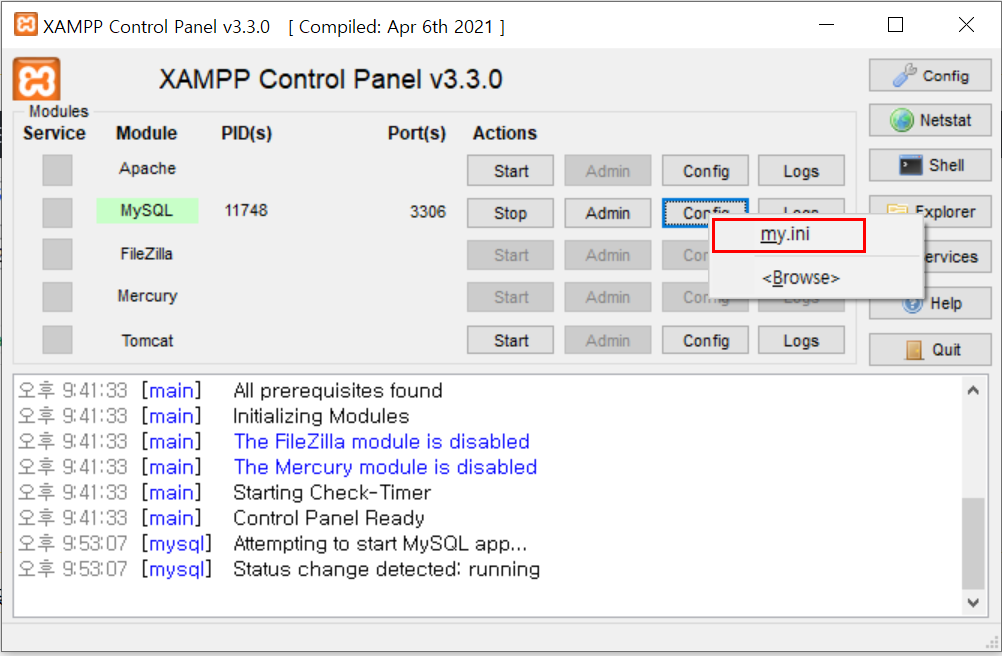Toggle the Tomcat service checkbox
The height and width of the screenshot is (656, 1002).
tap(57, 340)
